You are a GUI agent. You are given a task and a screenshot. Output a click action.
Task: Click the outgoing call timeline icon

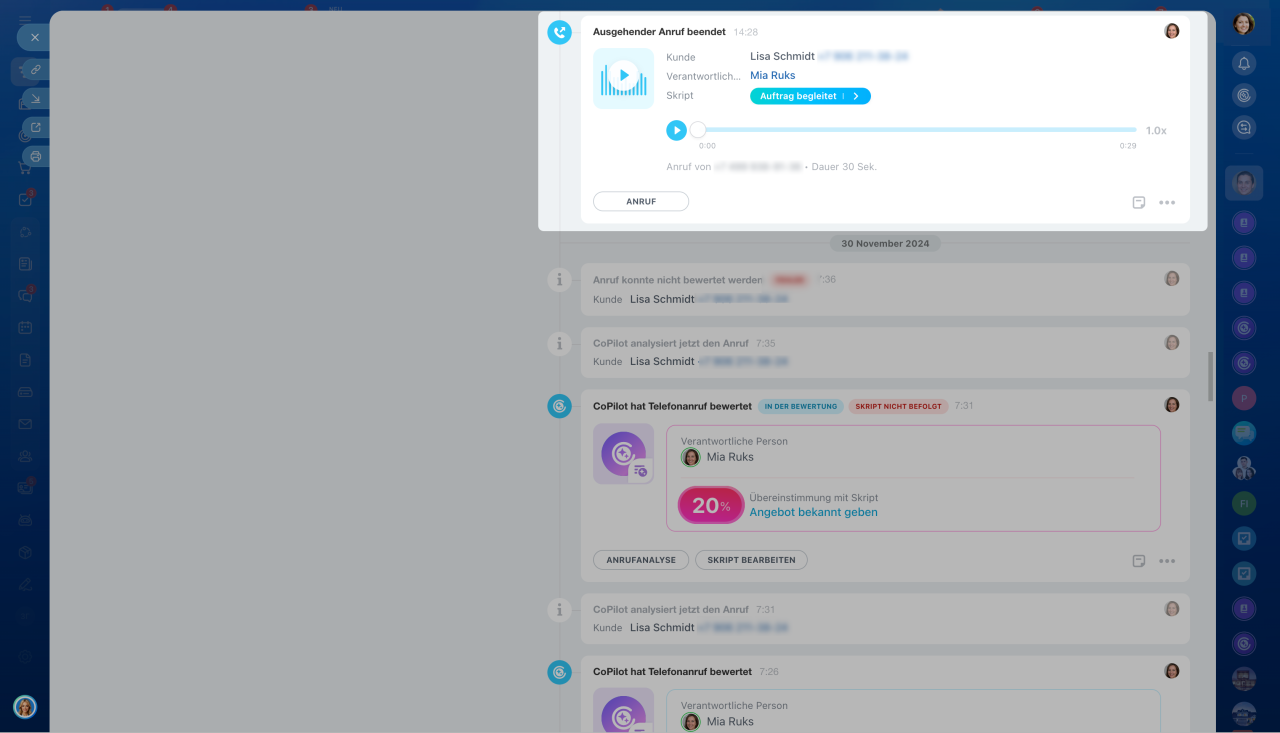click(559, 32)
